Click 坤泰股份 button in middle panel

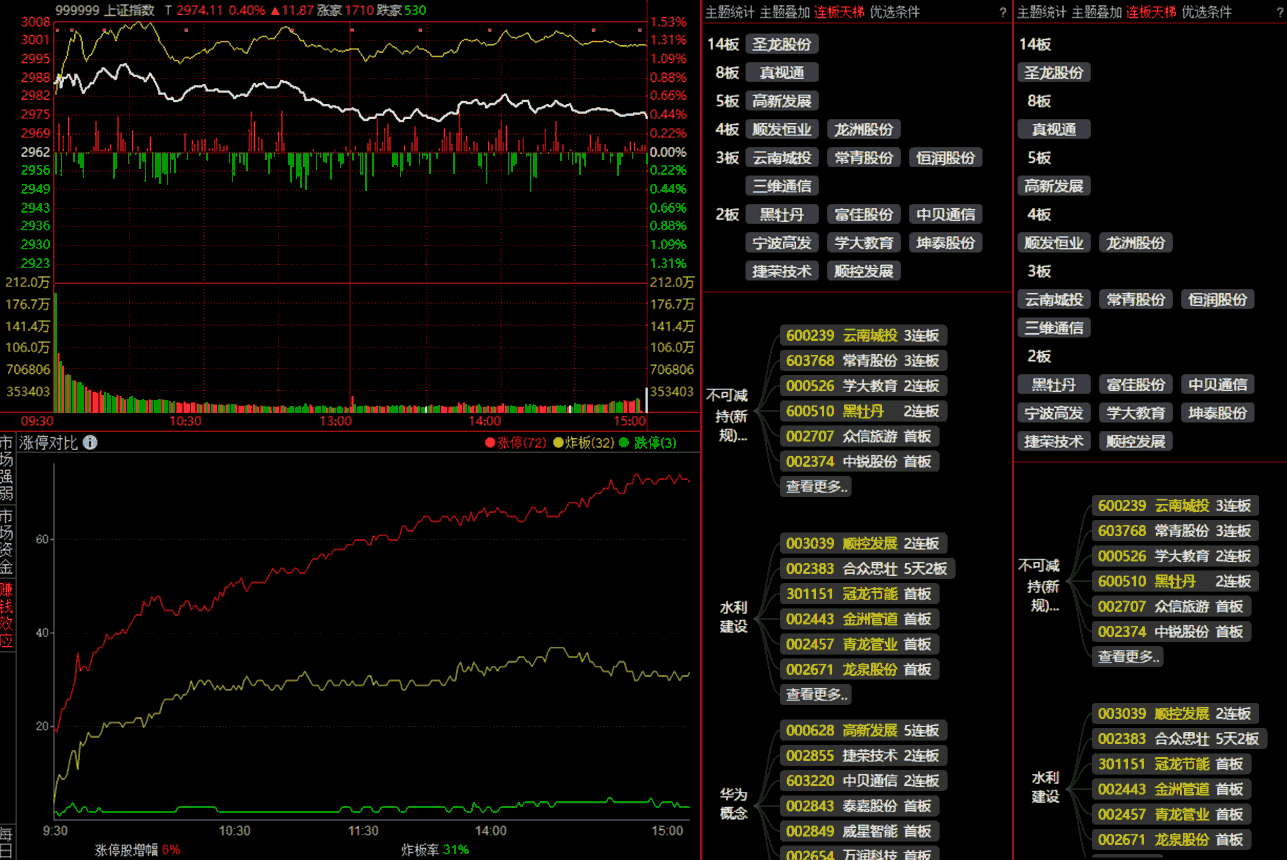click(x=946, y=242)
